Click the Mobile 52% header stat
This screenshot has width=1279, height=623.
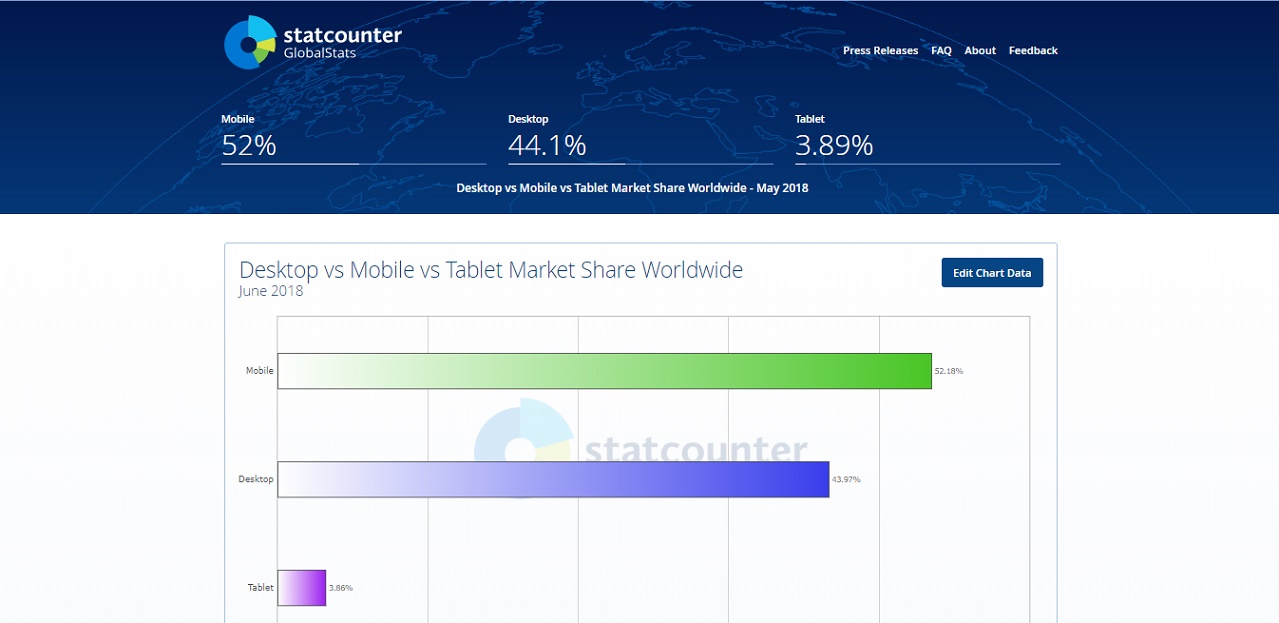(353, 138)
